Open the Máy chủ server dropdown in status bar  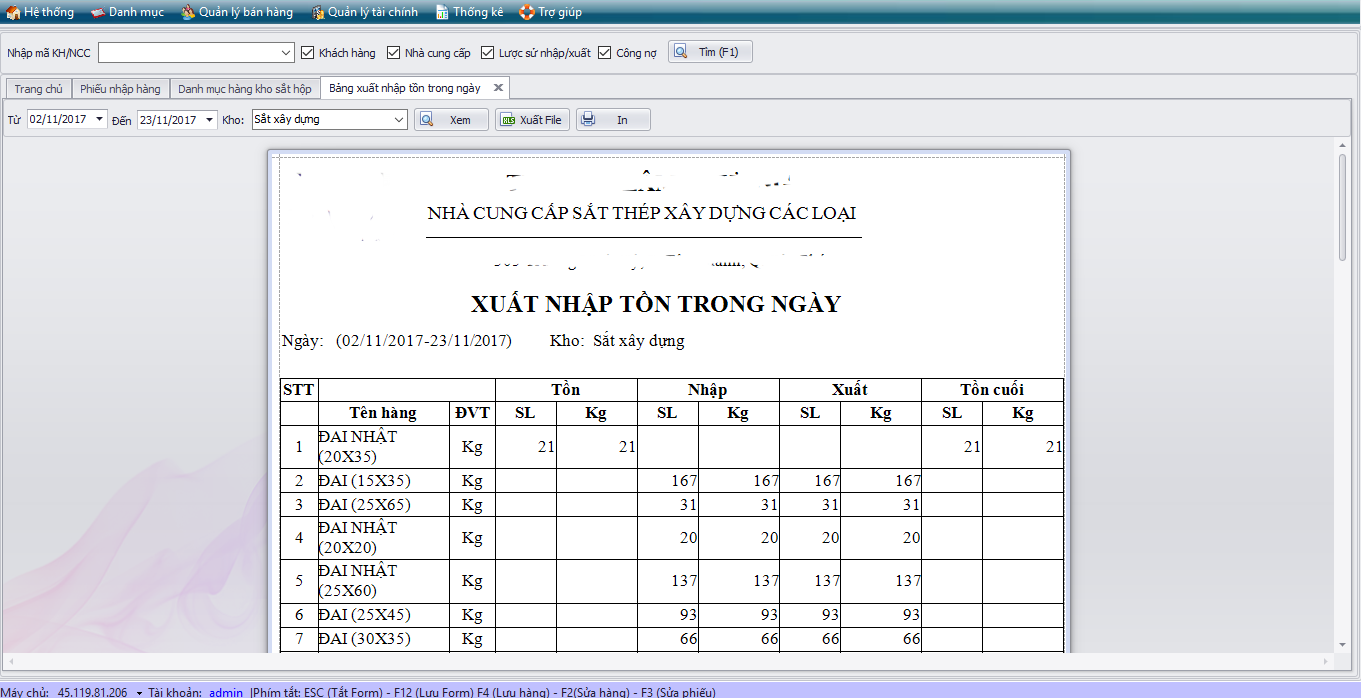click(x=139, y=692)
